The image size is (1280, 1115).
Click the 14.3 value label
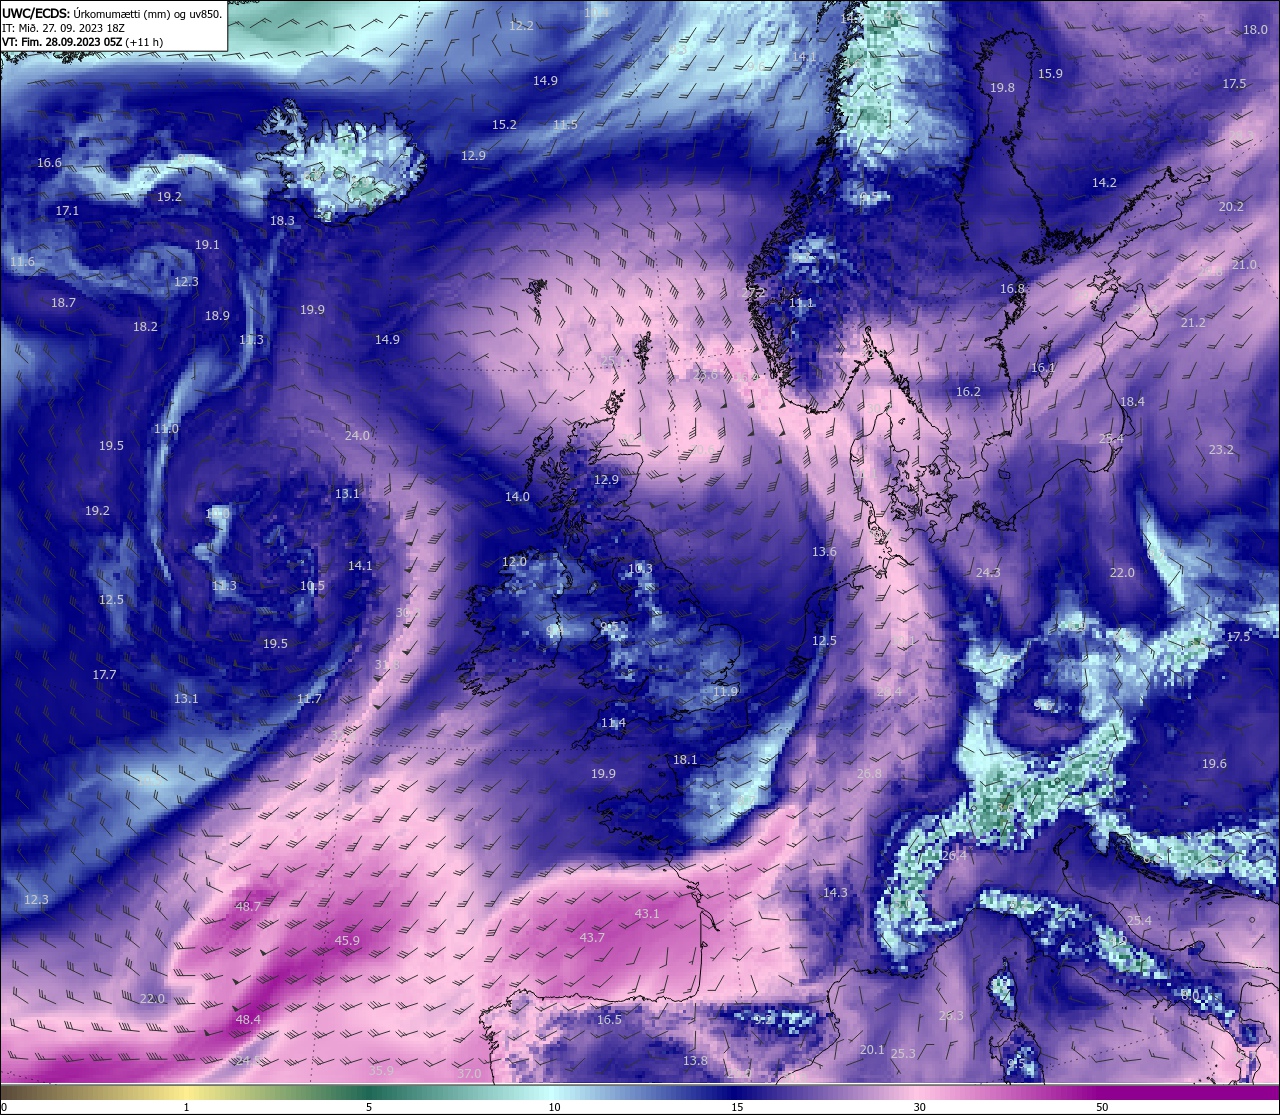tap(835, 893)
